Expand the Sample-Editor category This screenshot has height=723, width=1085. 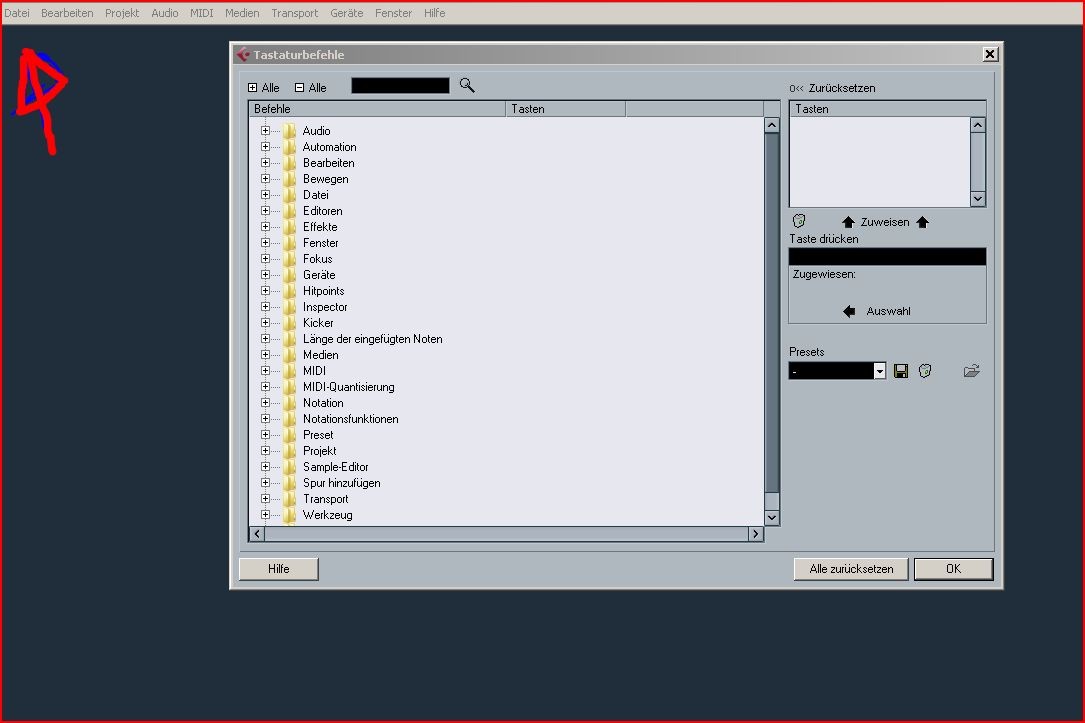(x=265, y=466)
